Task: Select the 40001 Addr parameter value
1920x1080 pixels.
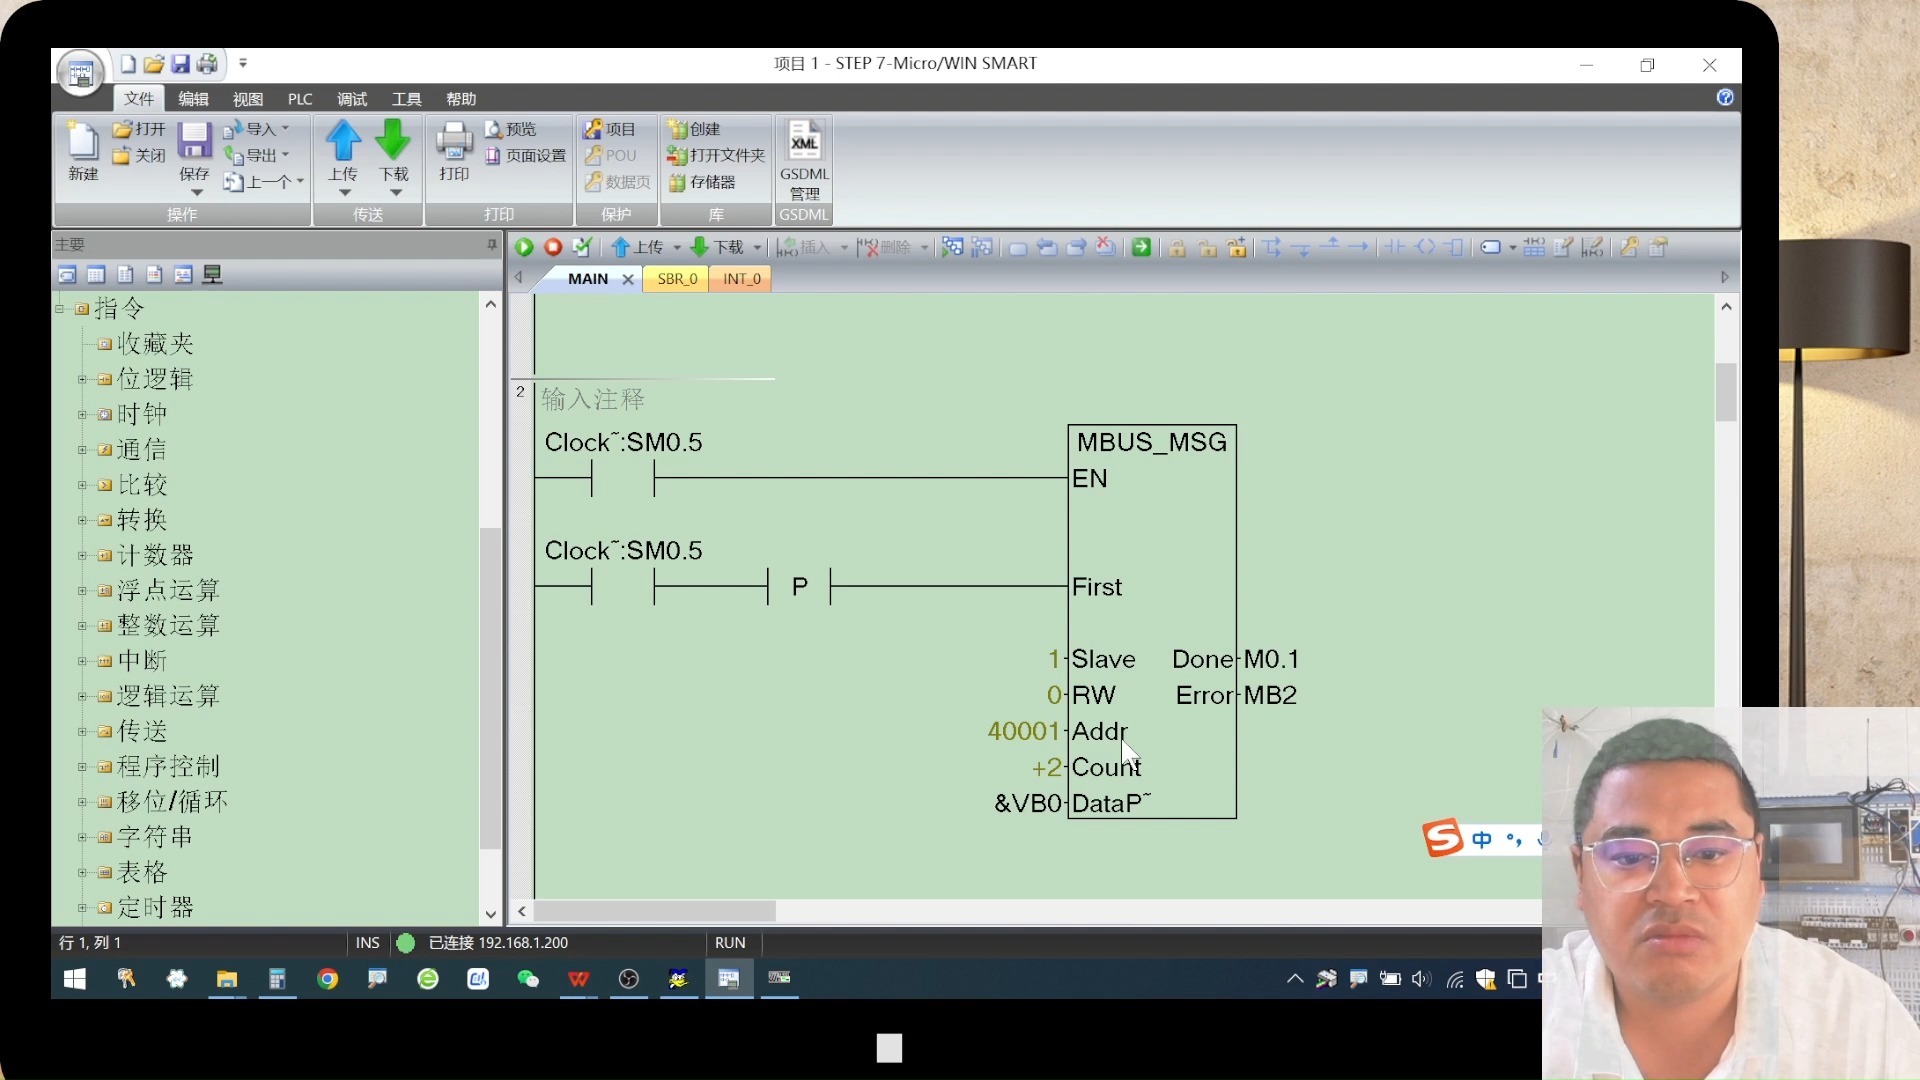Action: [1023, 731]
